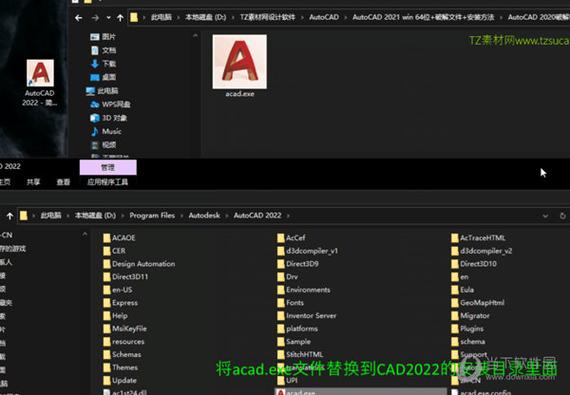Select the Schemas folder
Screen dimensions: 570x395
tap(122, 354)
